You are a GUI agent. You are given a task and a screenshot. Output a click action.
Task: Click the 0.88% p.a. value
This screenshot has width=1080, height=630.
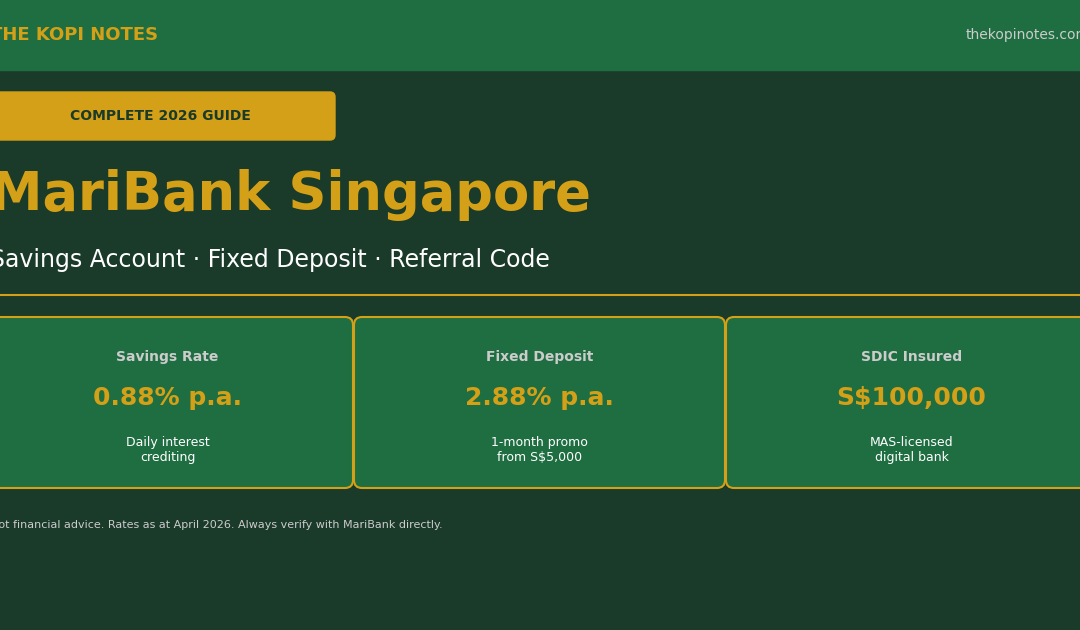[x=167, y=397]
